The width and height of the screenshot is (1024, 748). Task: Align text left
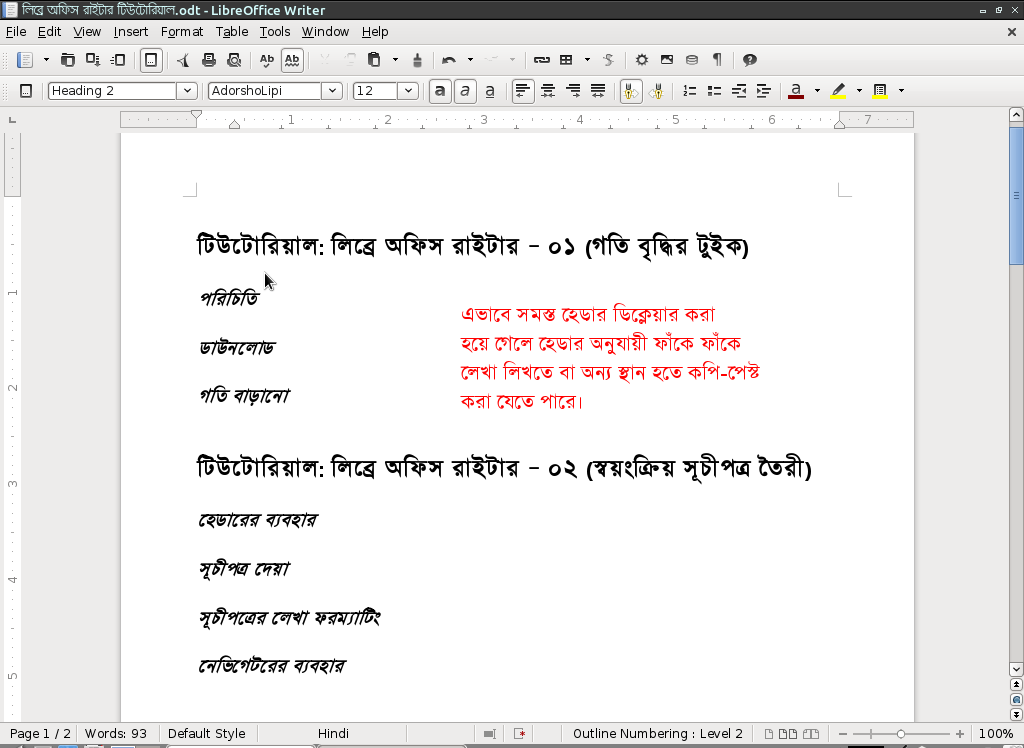pos(522,91)
